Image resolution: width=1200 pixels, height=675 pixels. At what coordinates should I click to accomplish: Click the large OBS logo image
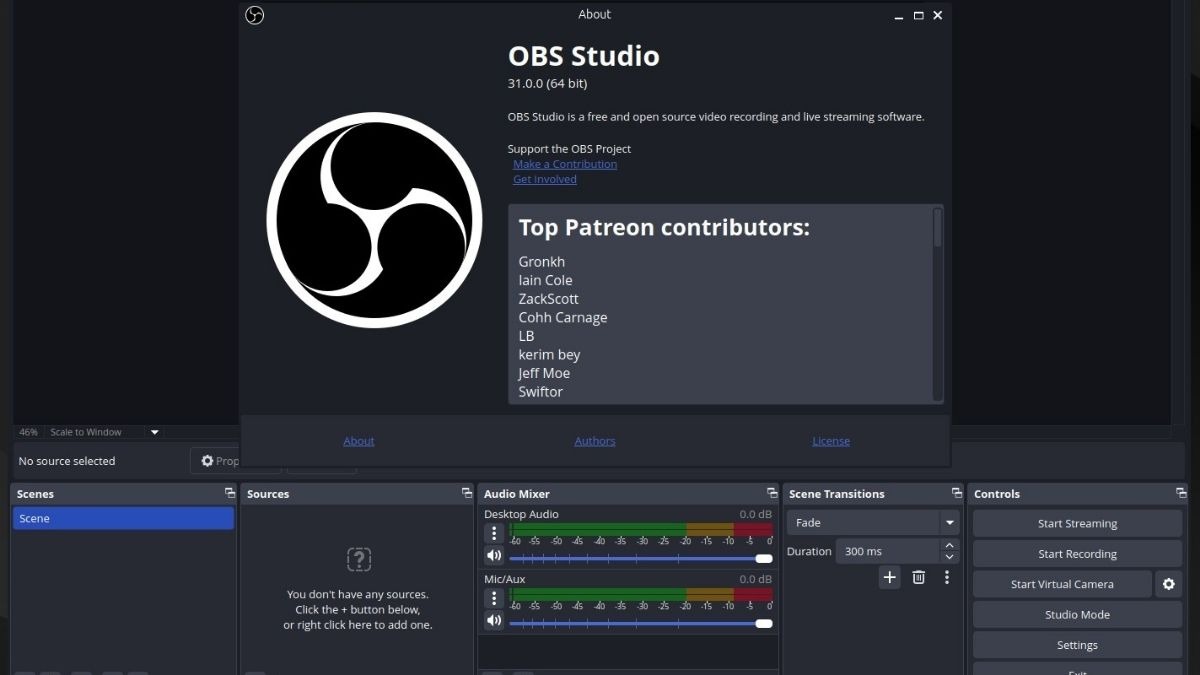[x=374, y=220]
